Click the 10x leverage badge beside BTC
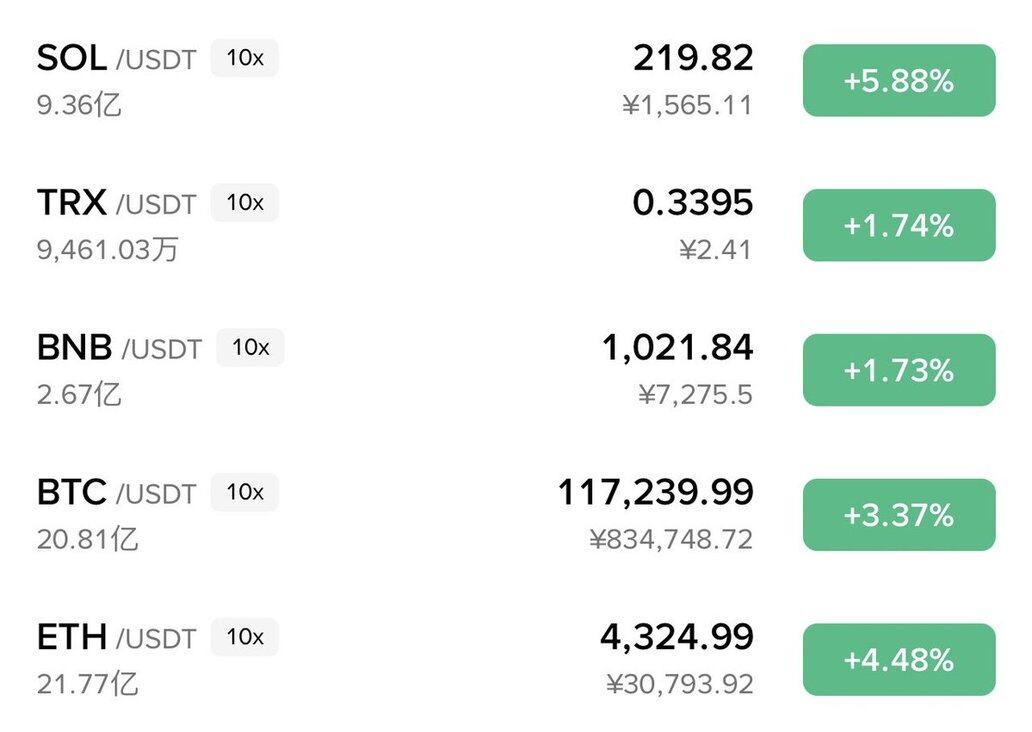1032x732 pixels. click(x=245, y=492)
